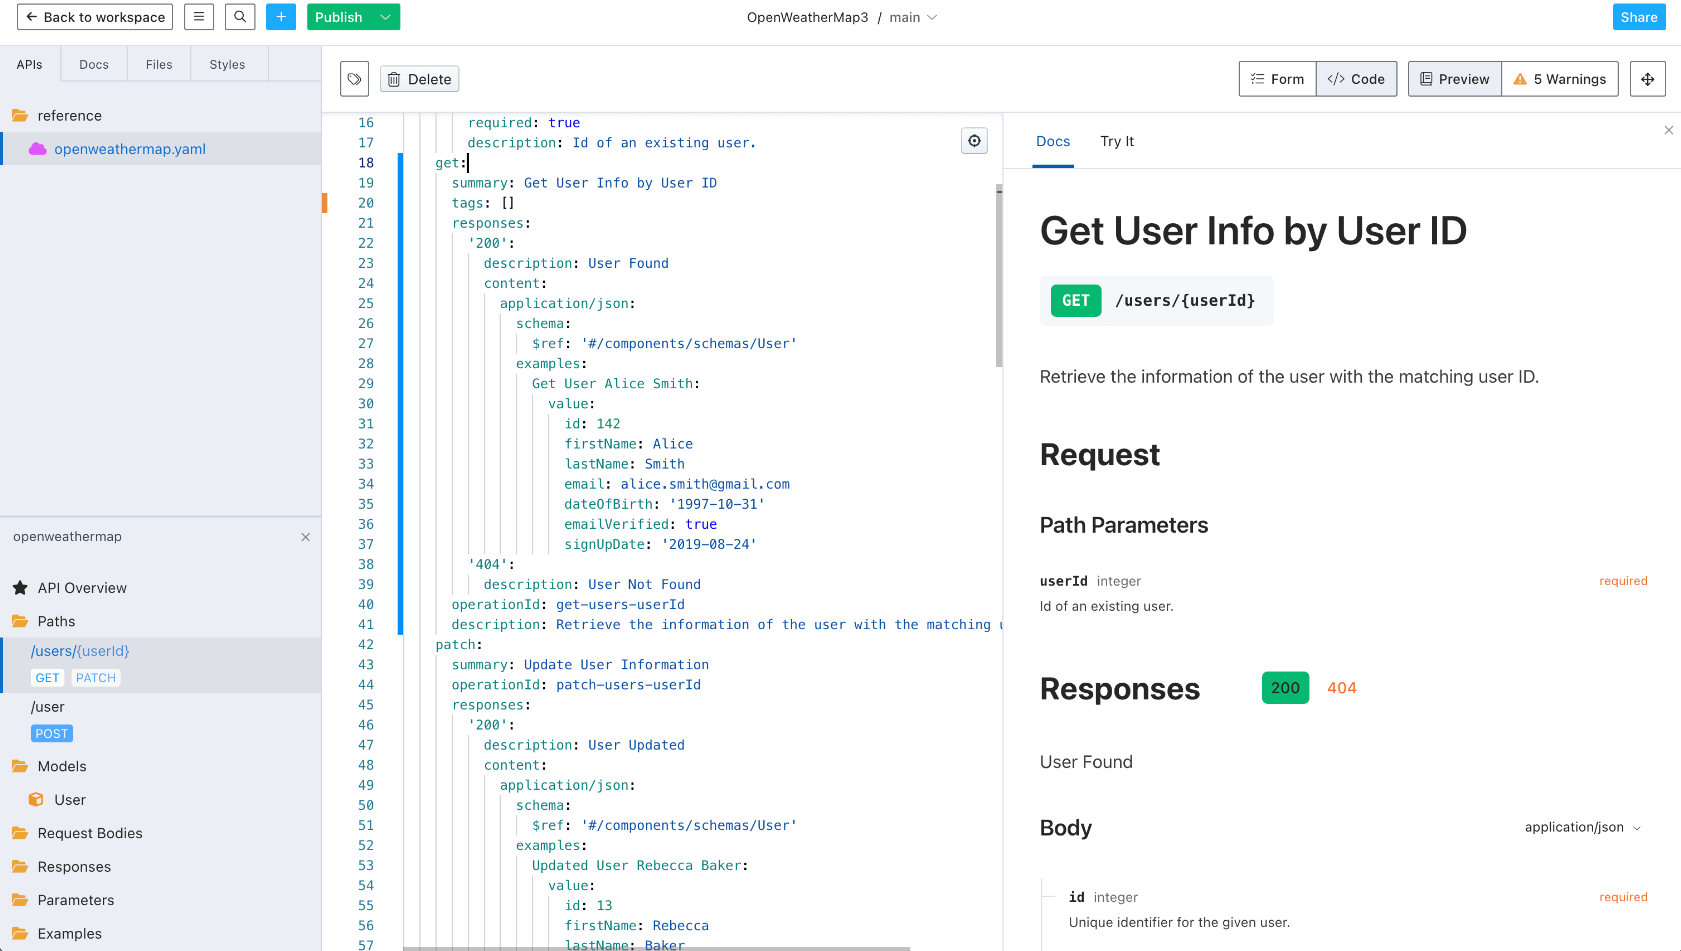
Task: Open the application/json content type dropdown
Action: click(x=1583, y=827)
